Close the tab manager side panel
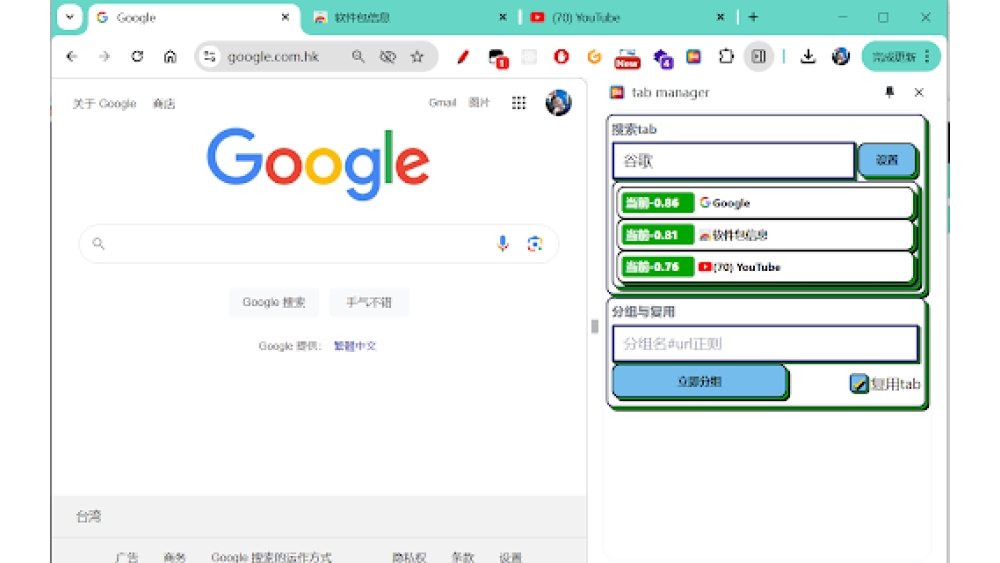This screenshot has width=1000, height=563. [x=919, y=92]
